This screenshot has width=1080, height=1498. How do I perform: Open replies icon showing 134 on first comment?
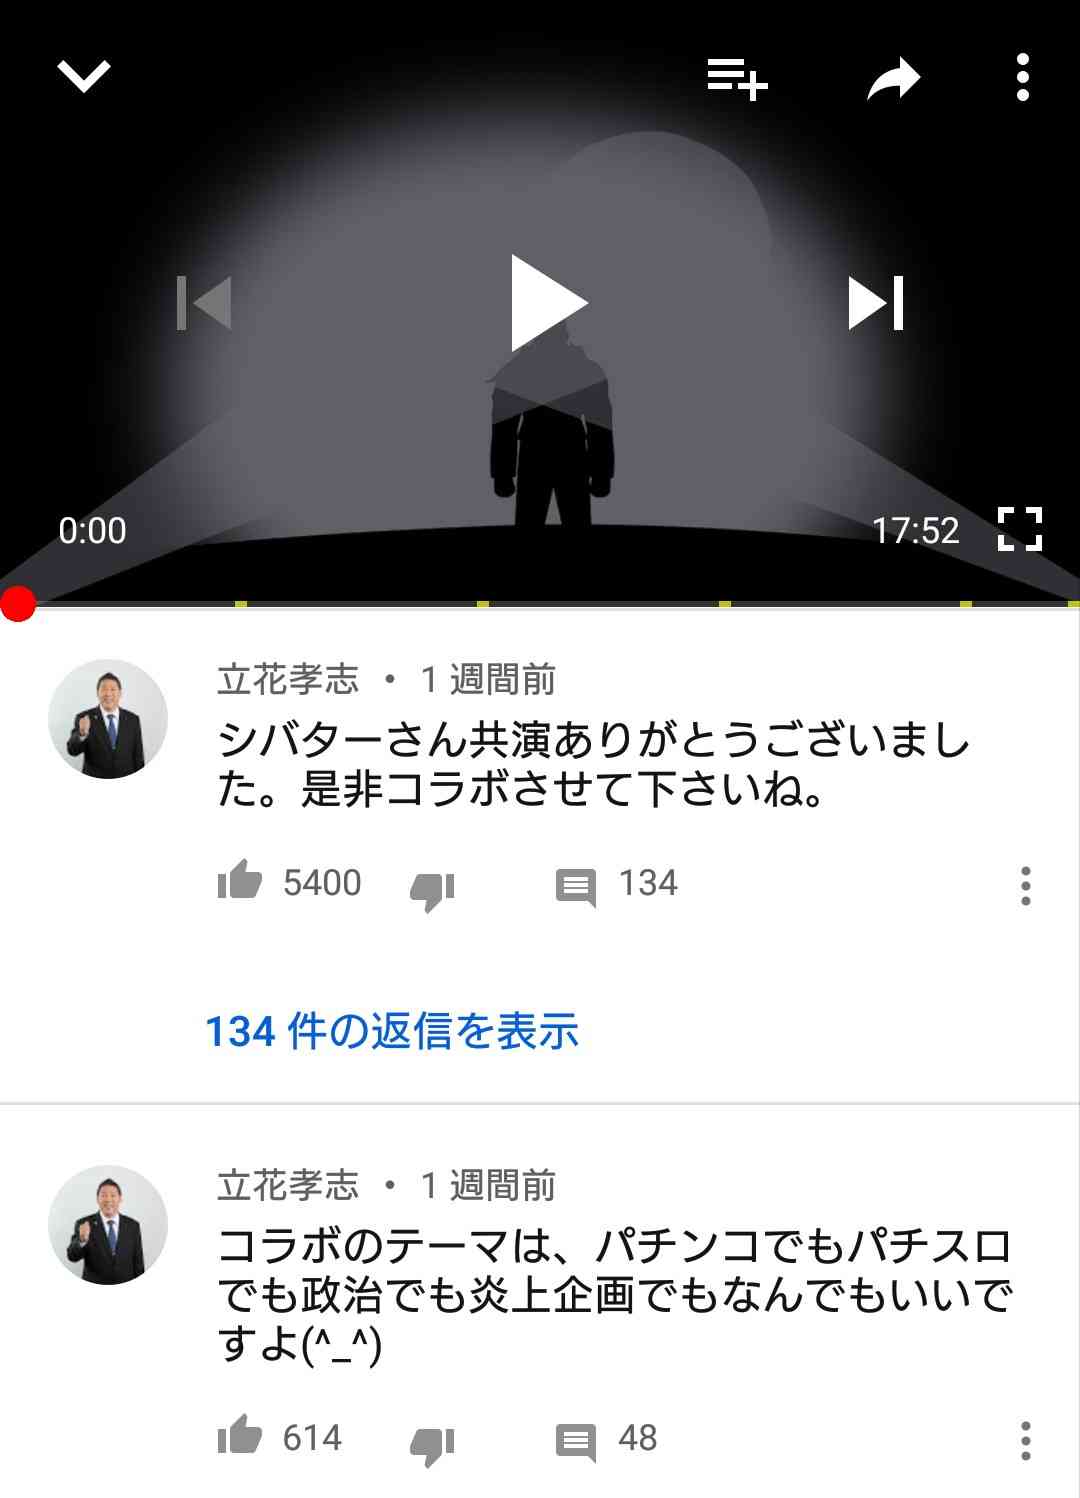click(576, 887)
